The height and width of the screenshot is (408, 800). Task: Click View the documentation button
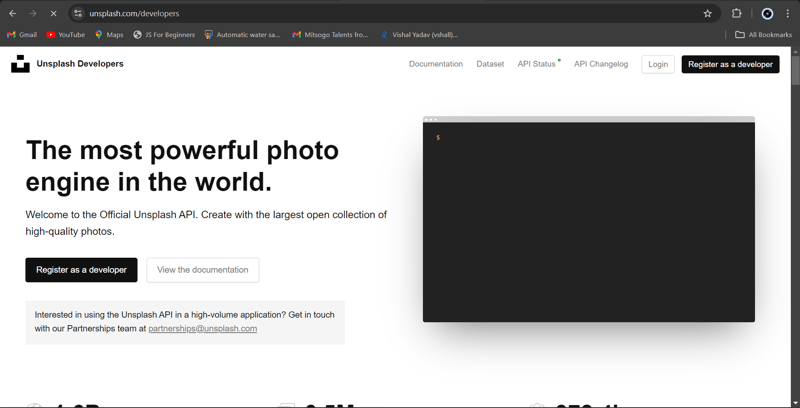(203, 270)
